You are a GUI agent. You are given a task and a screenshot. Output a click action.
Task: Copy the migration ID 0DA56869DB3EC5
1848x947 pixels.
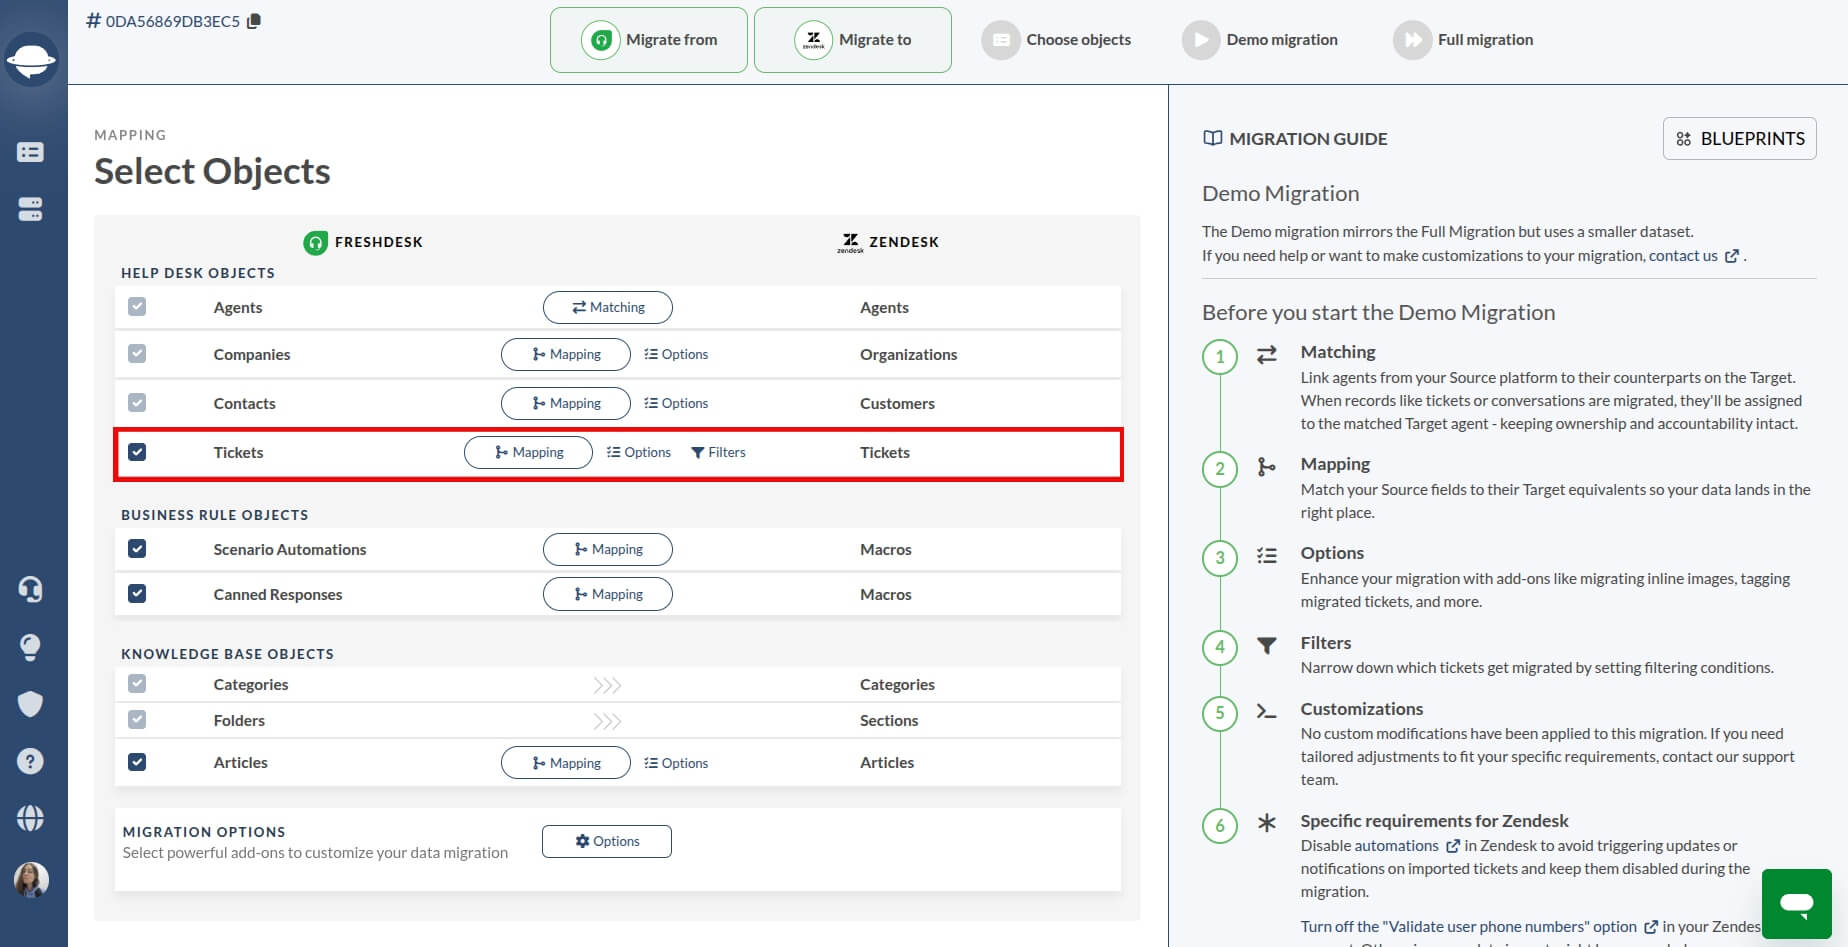click(254, 21)
